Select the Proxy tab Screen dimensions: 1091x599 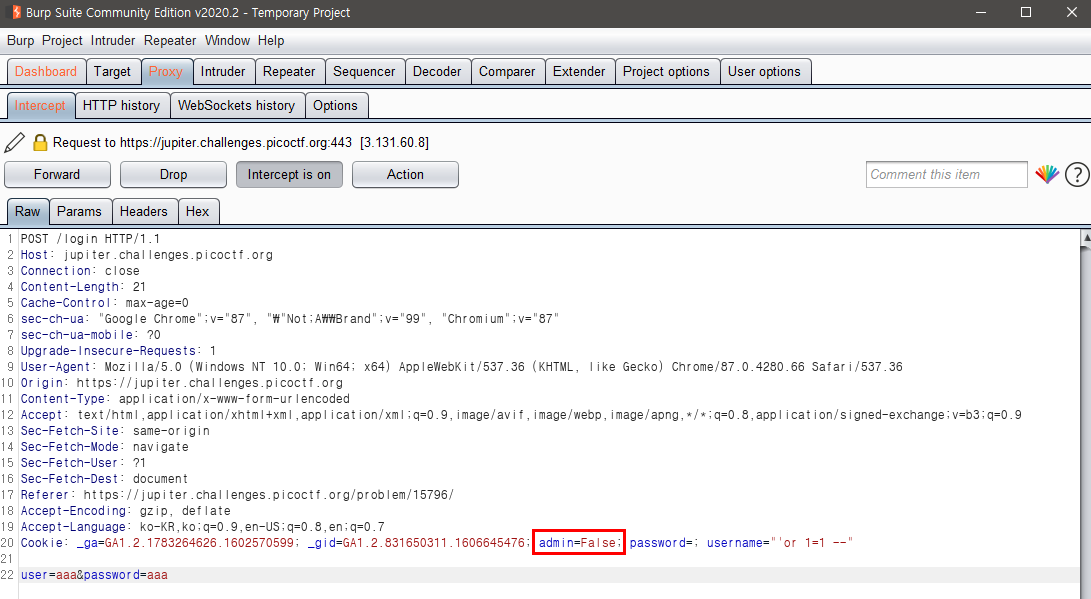click(166, 72)
